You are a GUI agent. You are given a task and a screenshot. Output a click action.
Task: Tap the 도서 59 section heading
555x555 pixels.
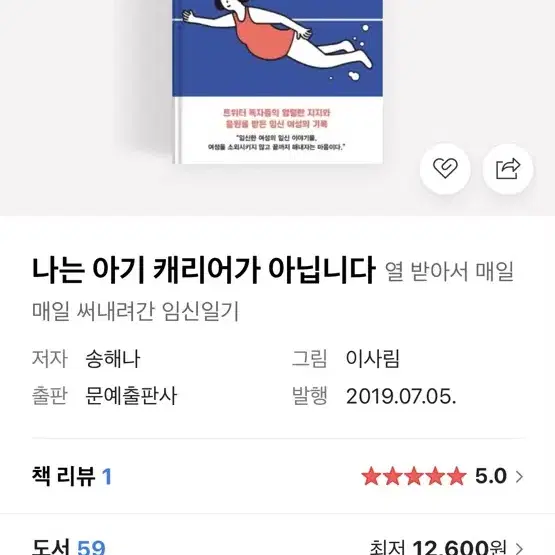point(69,547)
